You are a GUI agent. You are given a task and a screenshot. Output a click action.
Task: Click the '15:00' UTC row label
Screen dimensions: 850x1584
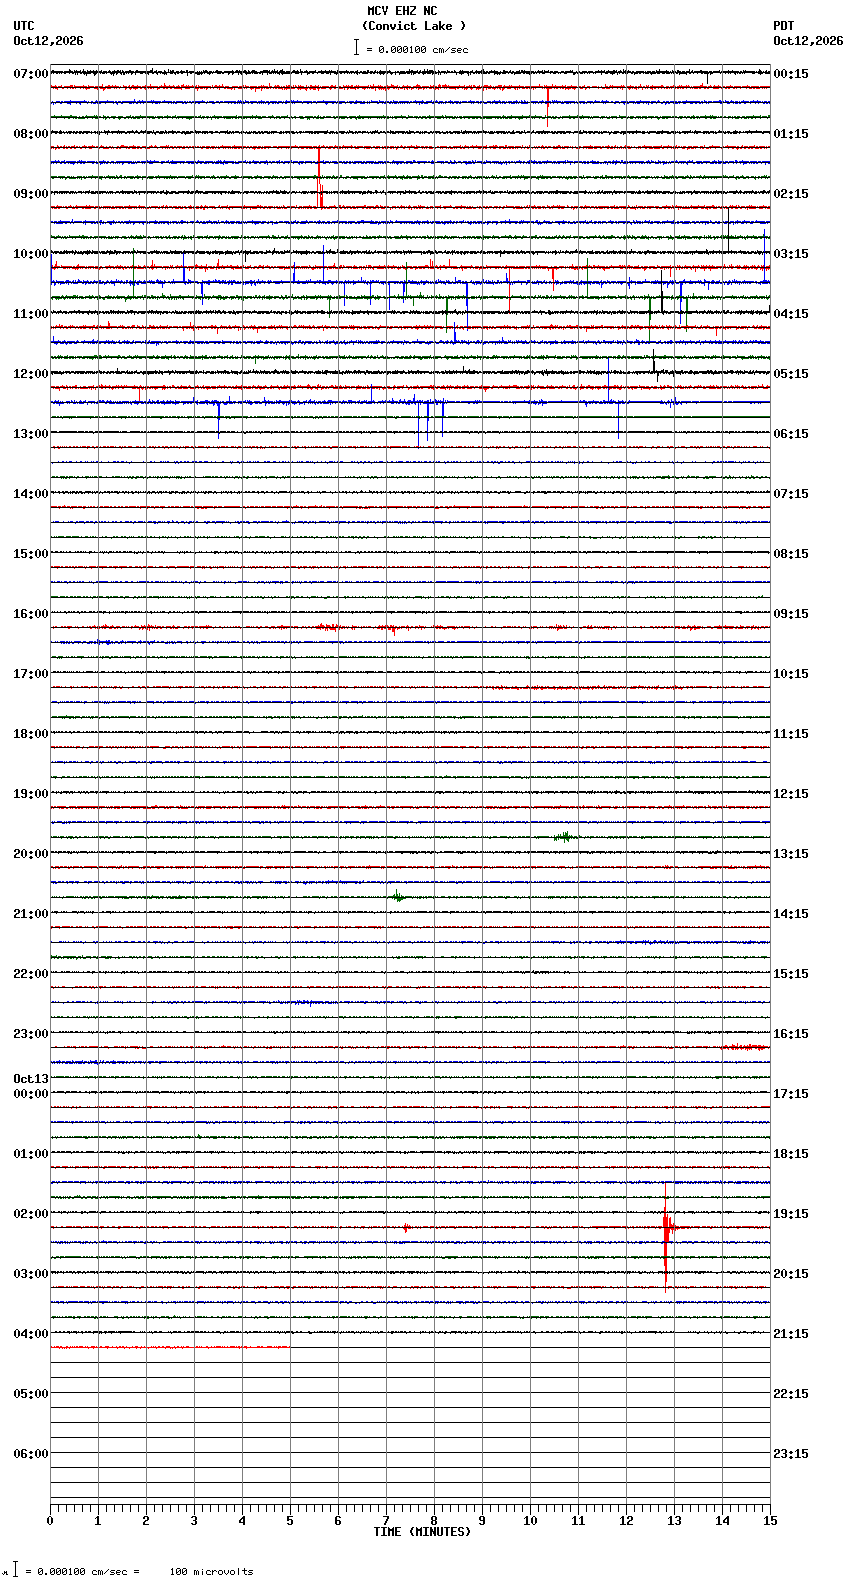tap(31, 554)
